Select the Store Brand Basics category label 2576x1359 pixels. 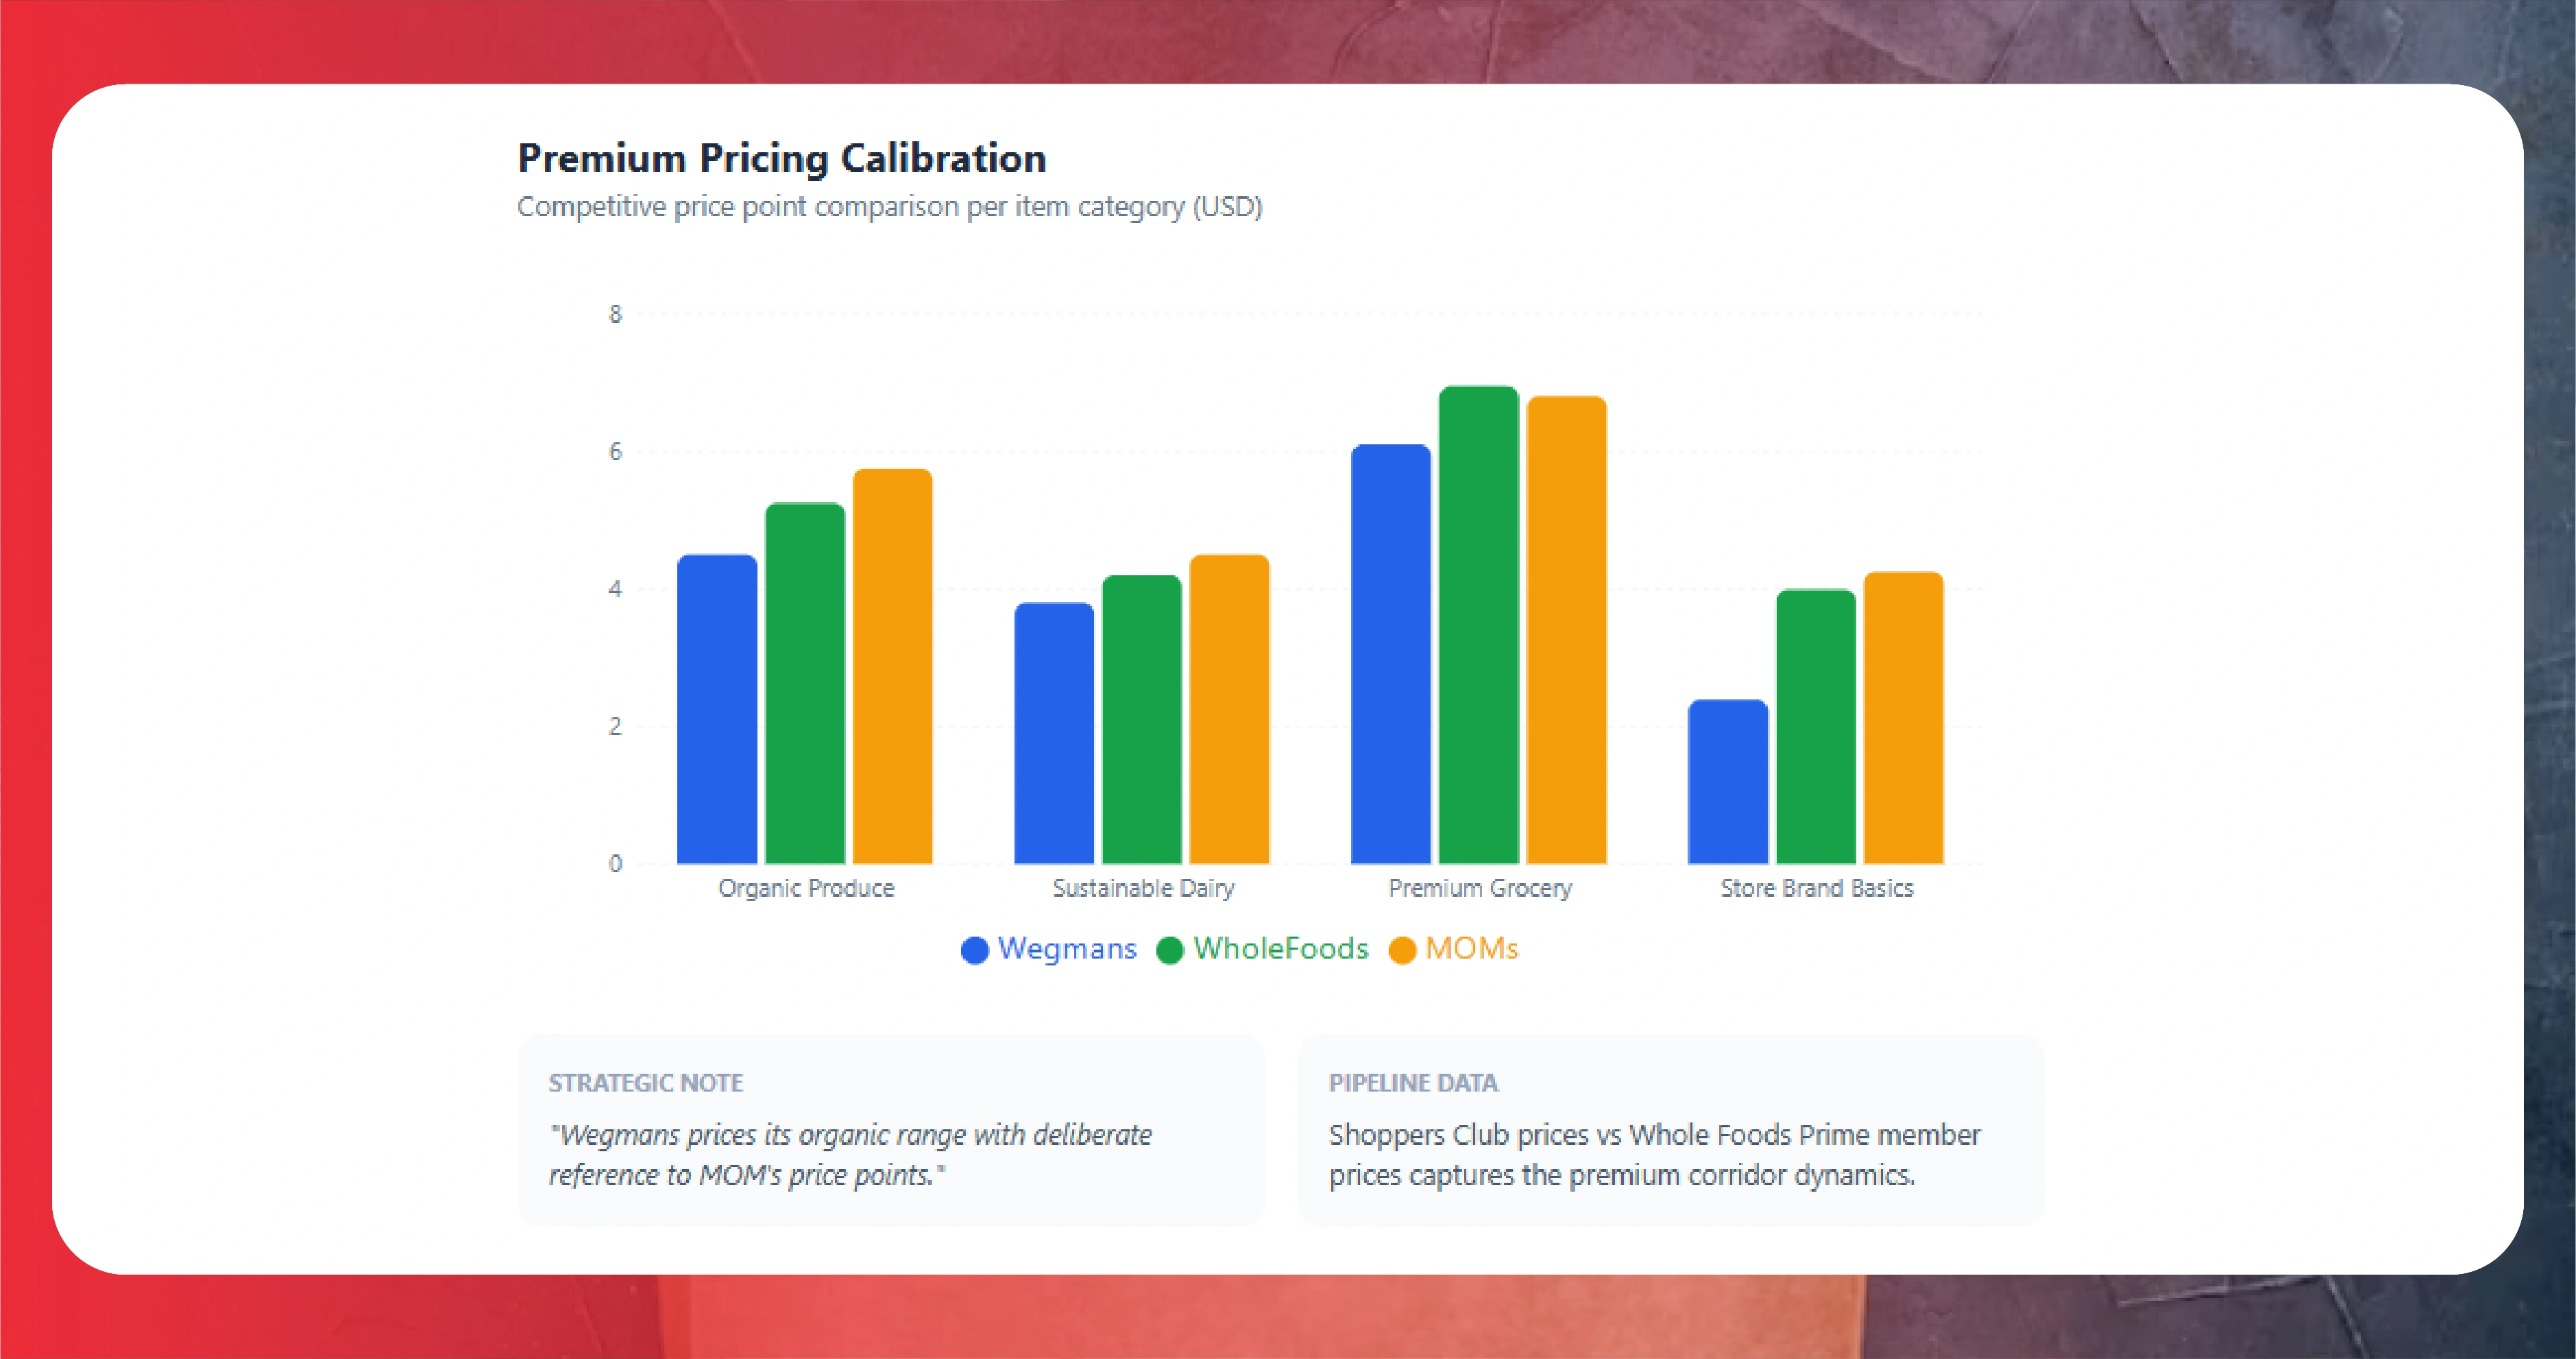(1816, 888)
